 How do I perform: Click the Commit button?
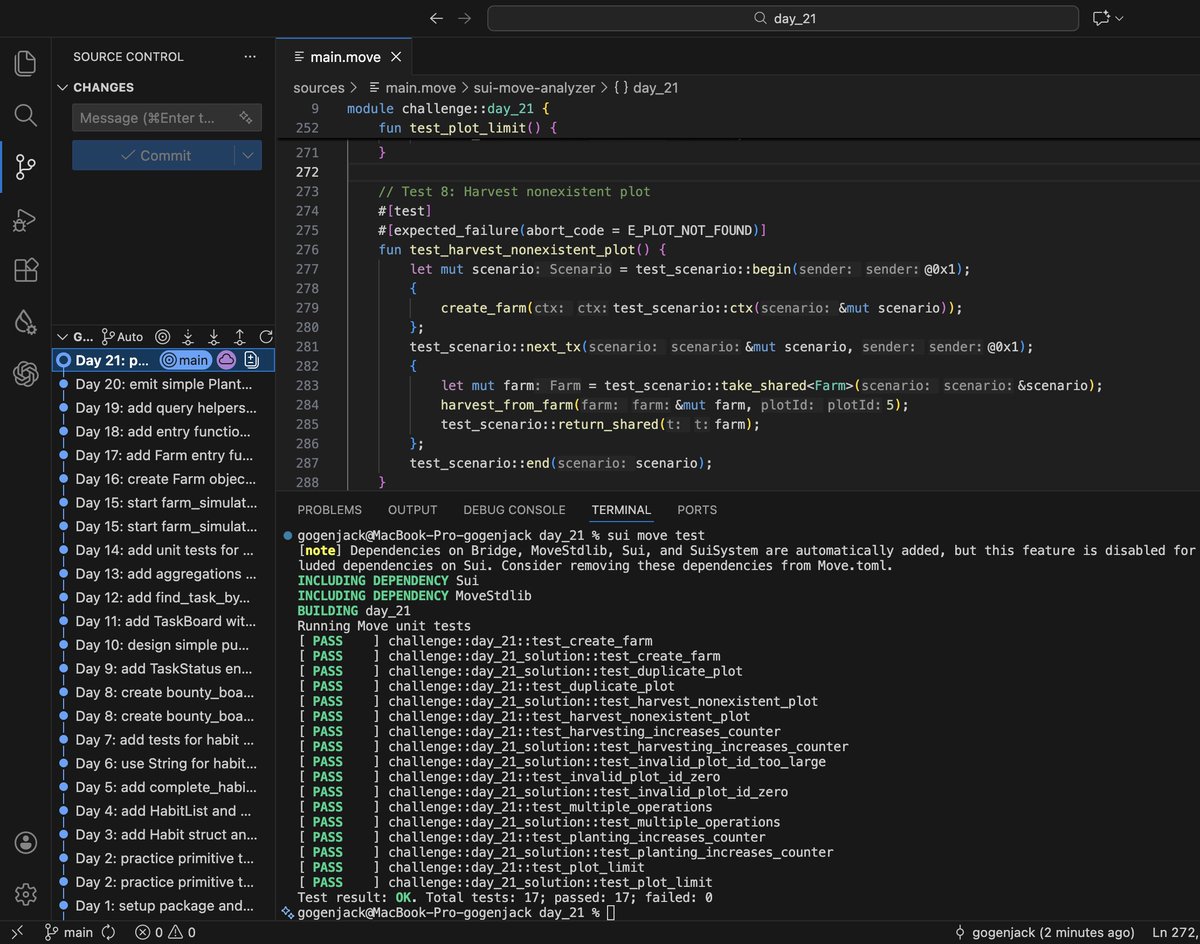click(154, 155)
